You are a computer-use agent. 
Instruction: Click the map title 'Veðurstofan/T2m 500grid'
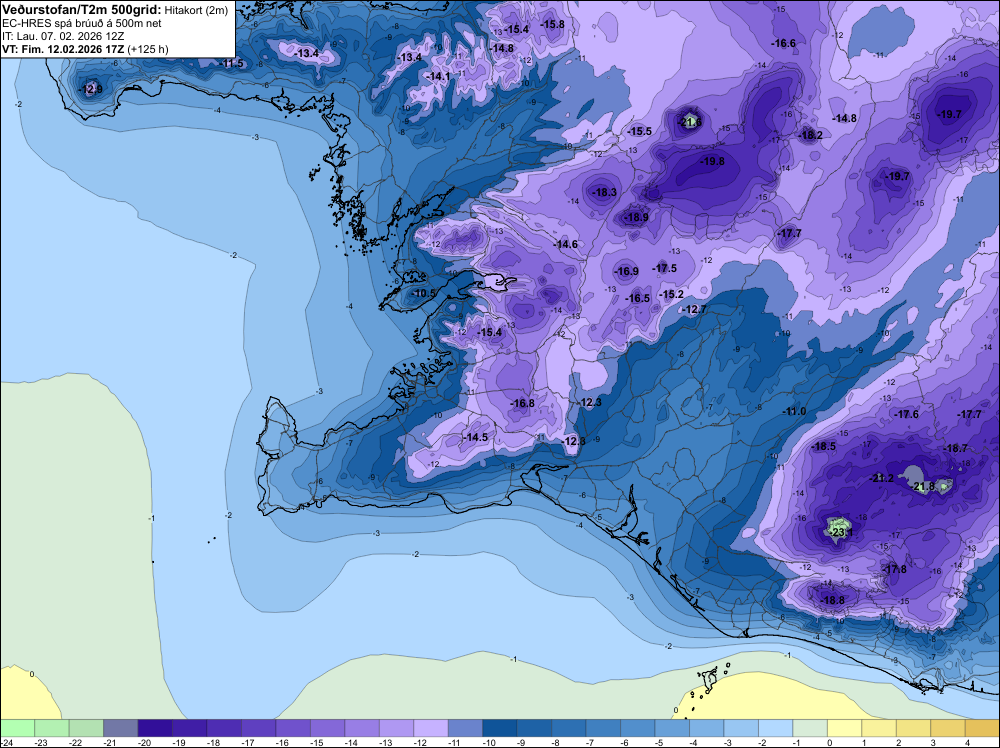point(82,10)
